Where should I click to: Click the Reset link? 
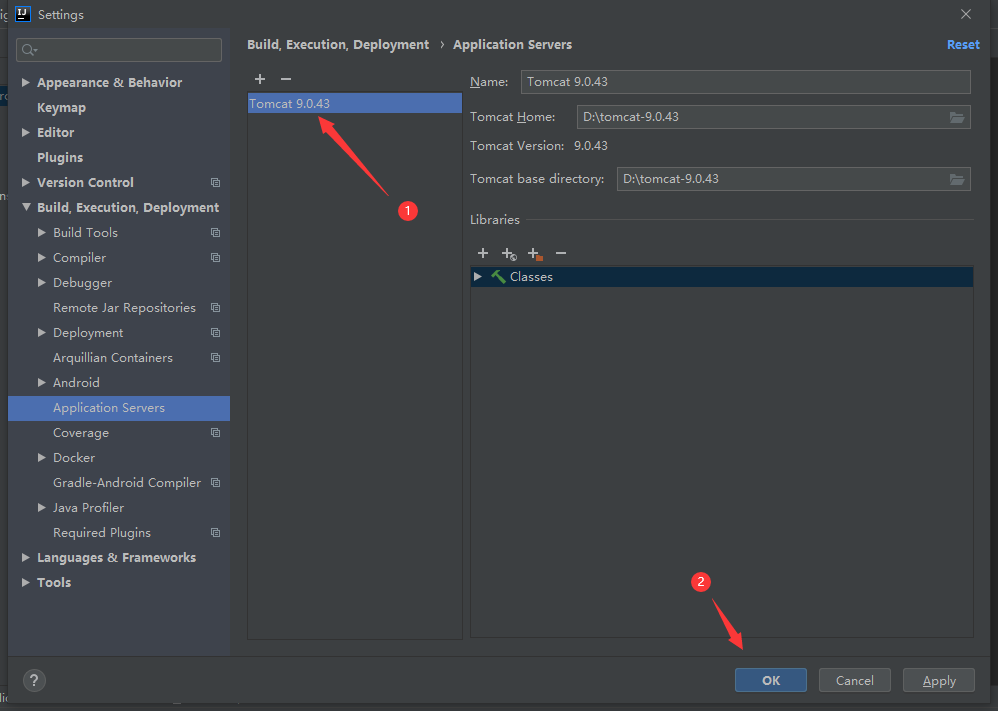[x=963, y=45]
